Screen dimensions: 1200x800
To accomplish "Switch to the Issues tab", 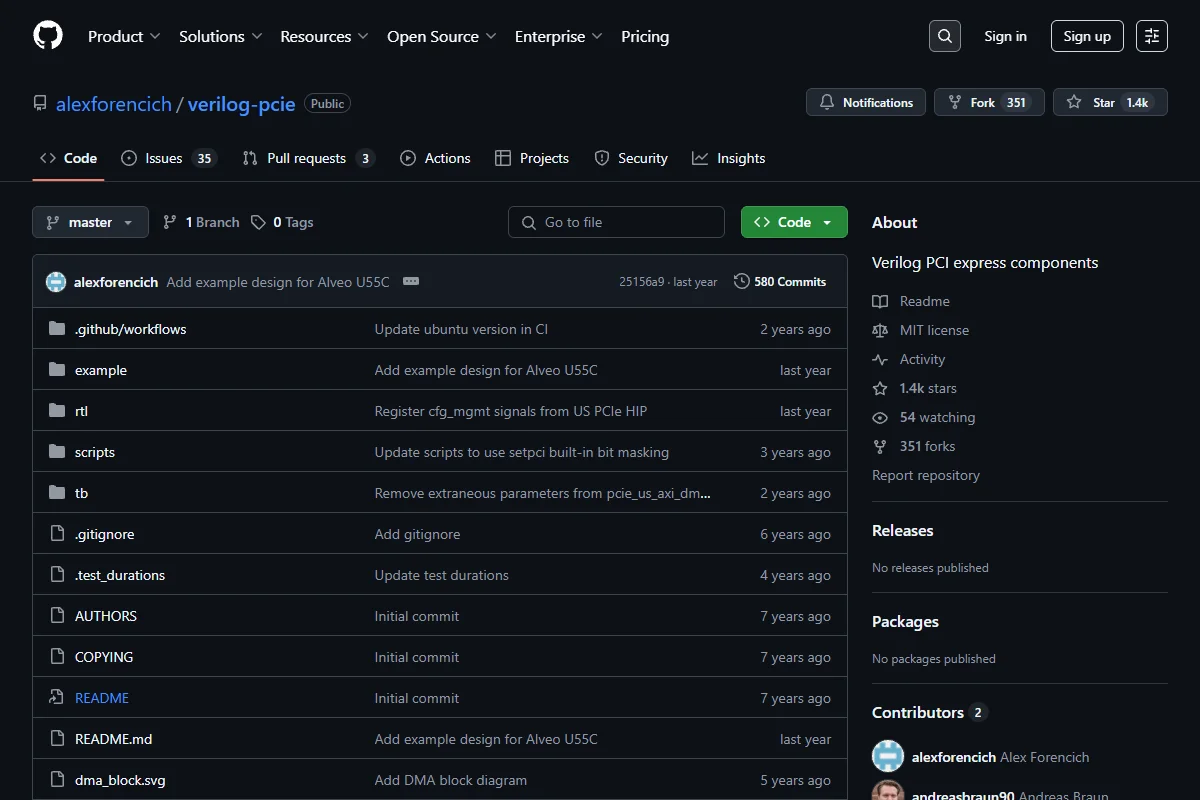I will tap(168, 158).
